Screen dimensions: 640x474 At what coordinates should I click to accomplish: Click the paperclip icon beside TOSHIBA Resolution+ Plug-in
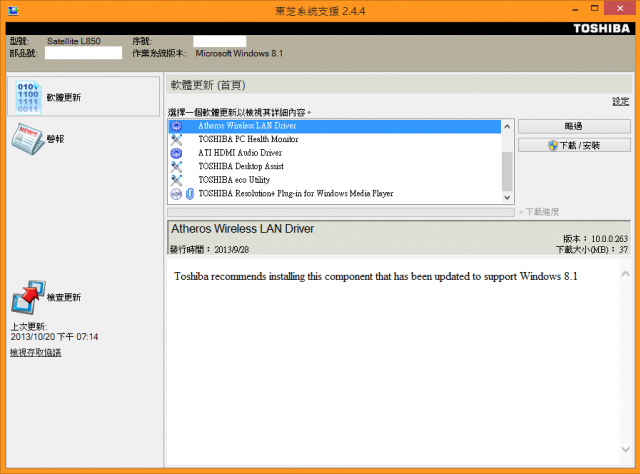190,194
